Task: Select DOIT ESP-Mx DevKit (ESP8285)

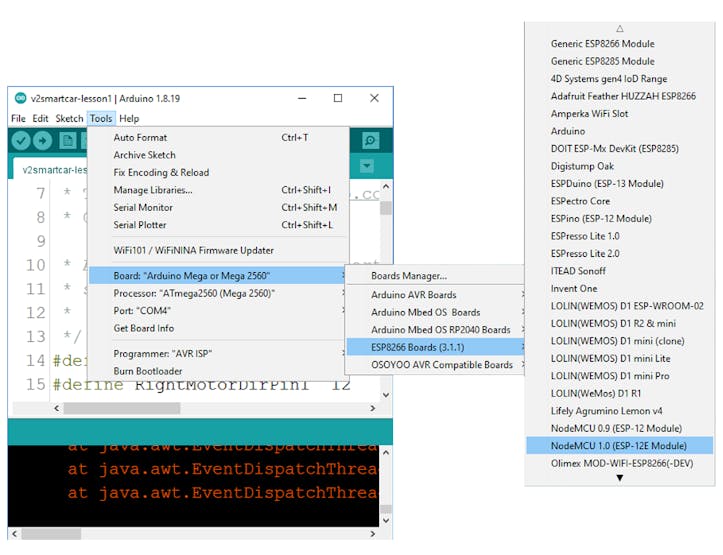Action: click(x=620, y=149)
